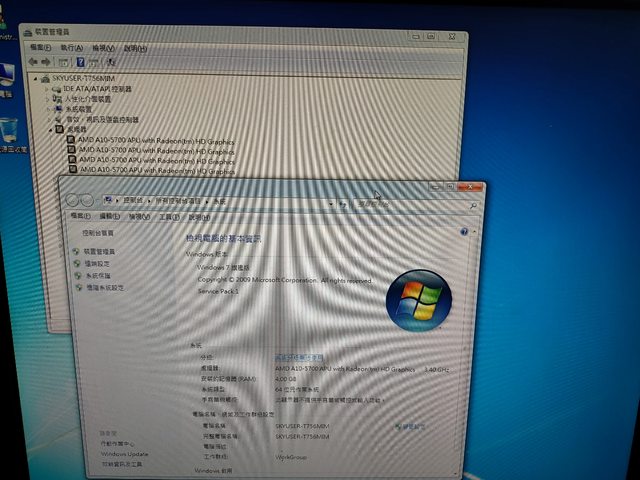Click the shield icon beside 系統保護 link

tap(77, 275)
